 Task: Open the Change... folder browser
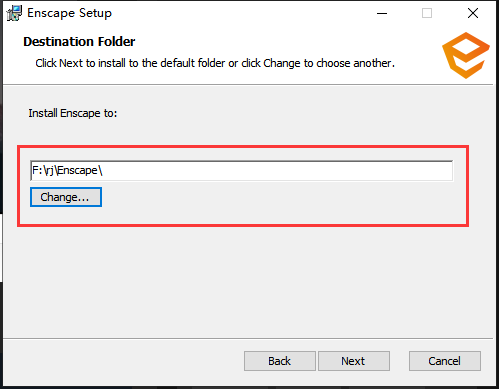pos(66,197)
